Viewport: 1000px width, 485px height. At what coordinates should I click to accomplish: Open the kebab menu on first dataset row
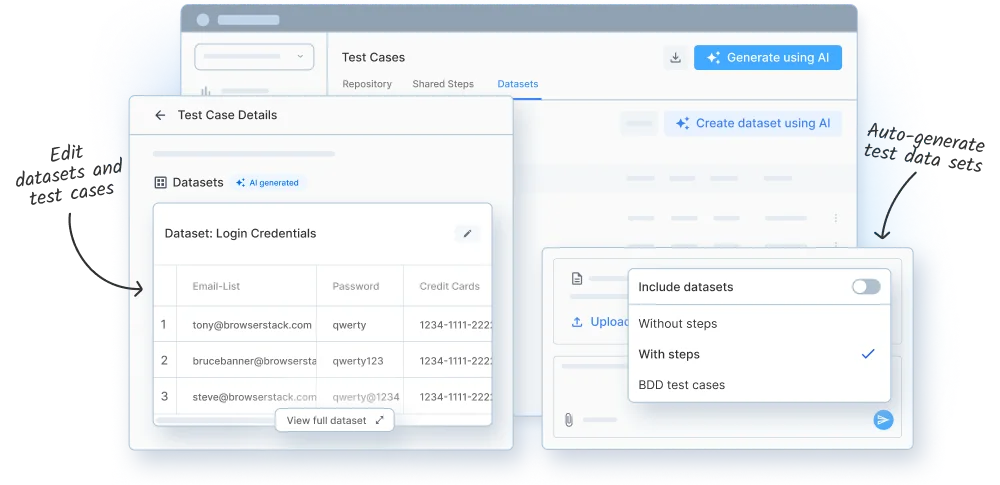tap(835, 218)
